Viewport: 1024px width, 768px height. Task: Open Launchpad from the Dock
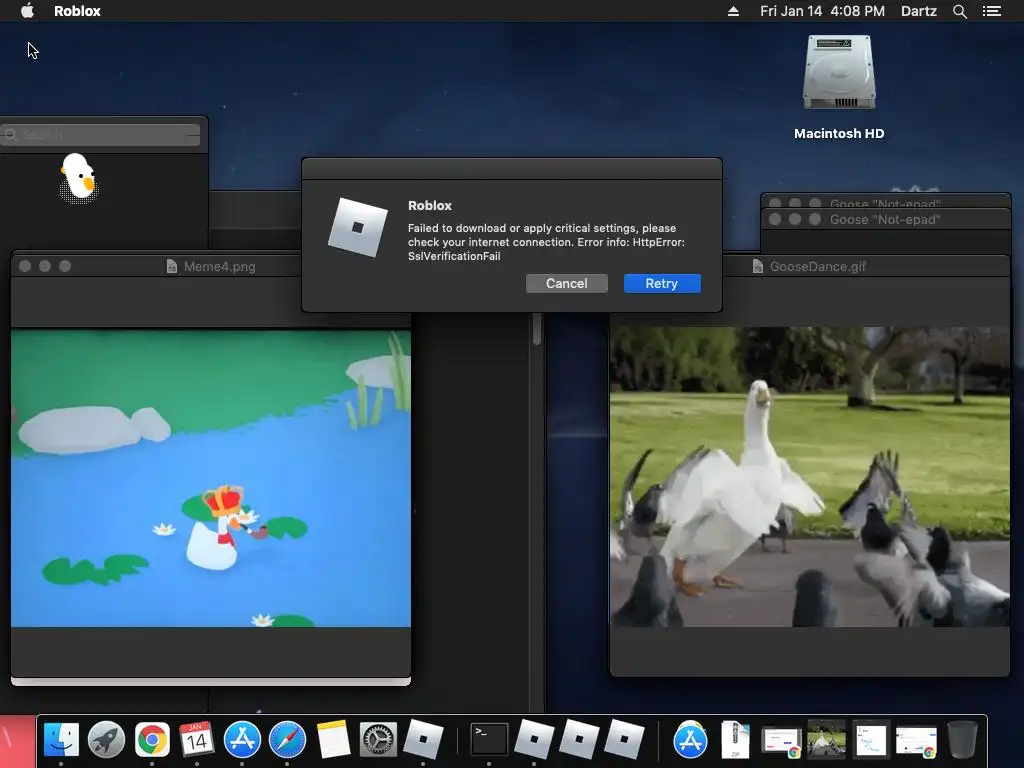[106, 740]
